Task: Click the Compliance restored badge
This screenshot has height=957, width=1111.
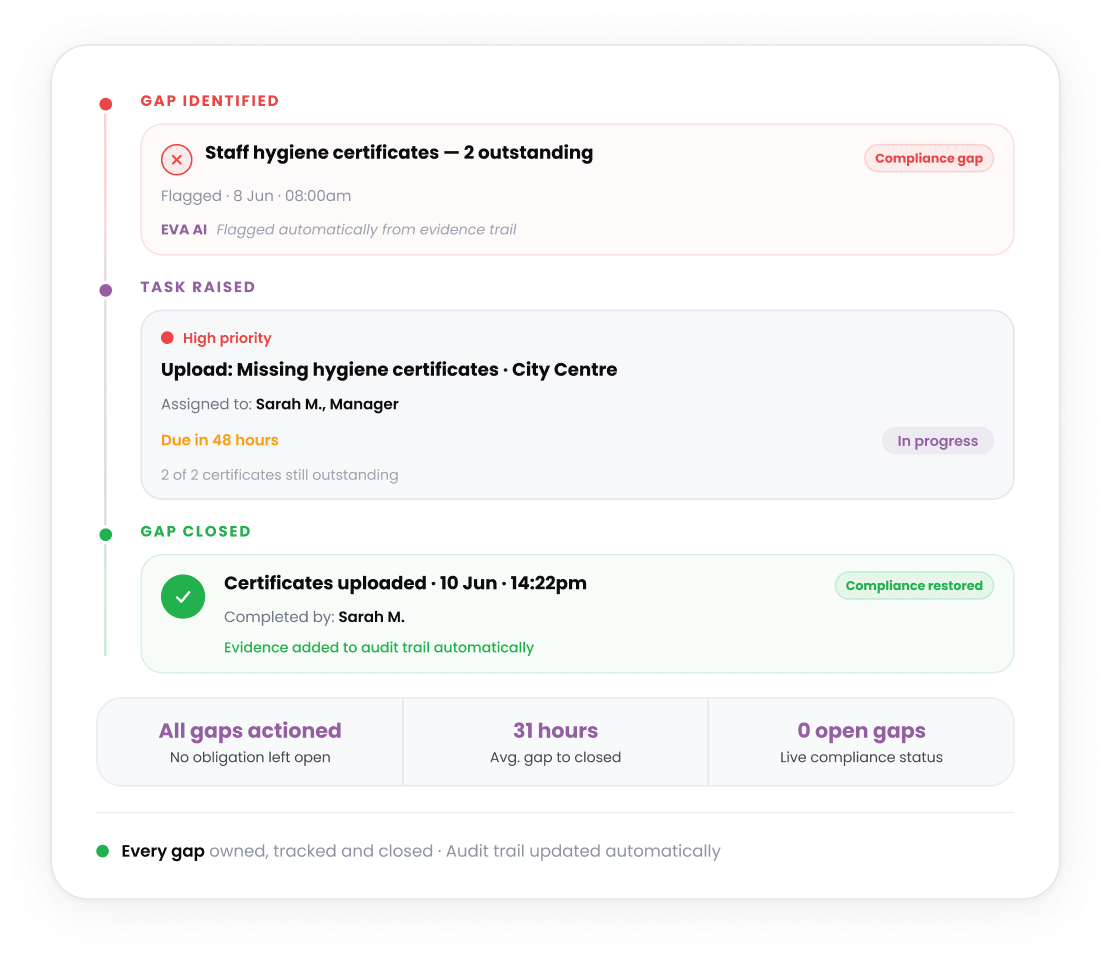Action: click(914, 586)
